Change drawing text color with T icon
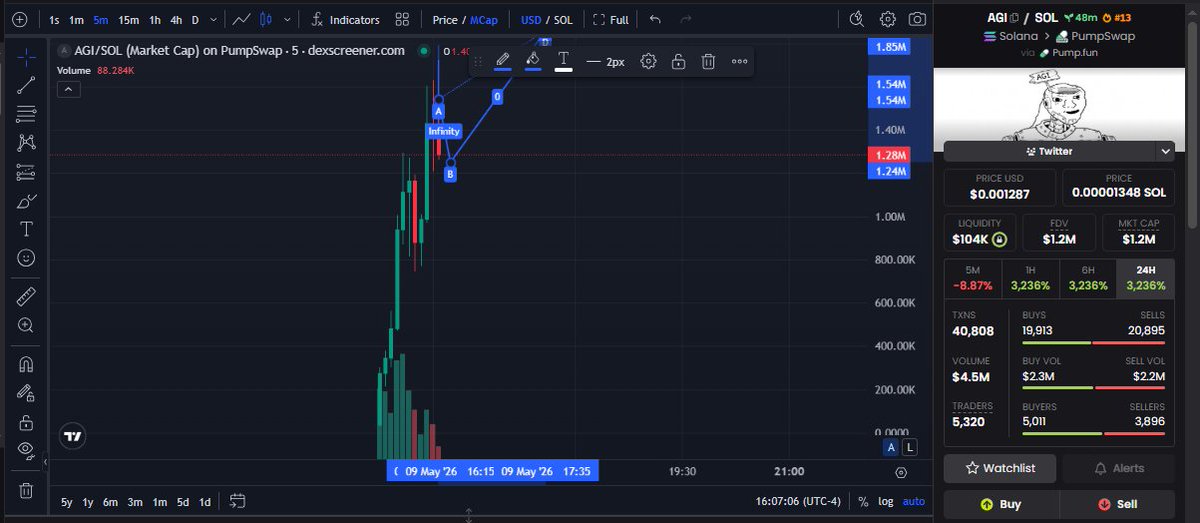 click(563, 61)
